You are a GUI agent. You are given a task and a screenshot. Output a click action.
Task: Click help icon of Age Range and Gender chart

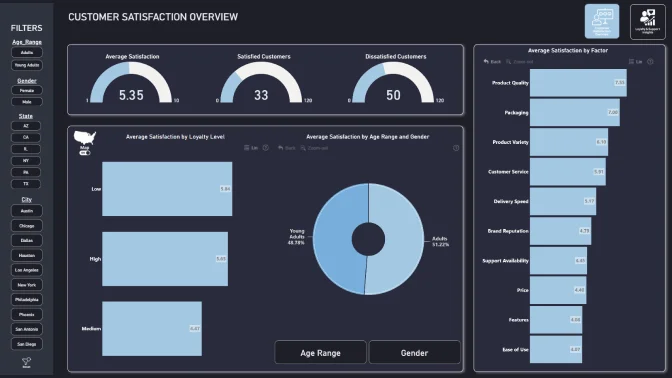tap(456, 148)
